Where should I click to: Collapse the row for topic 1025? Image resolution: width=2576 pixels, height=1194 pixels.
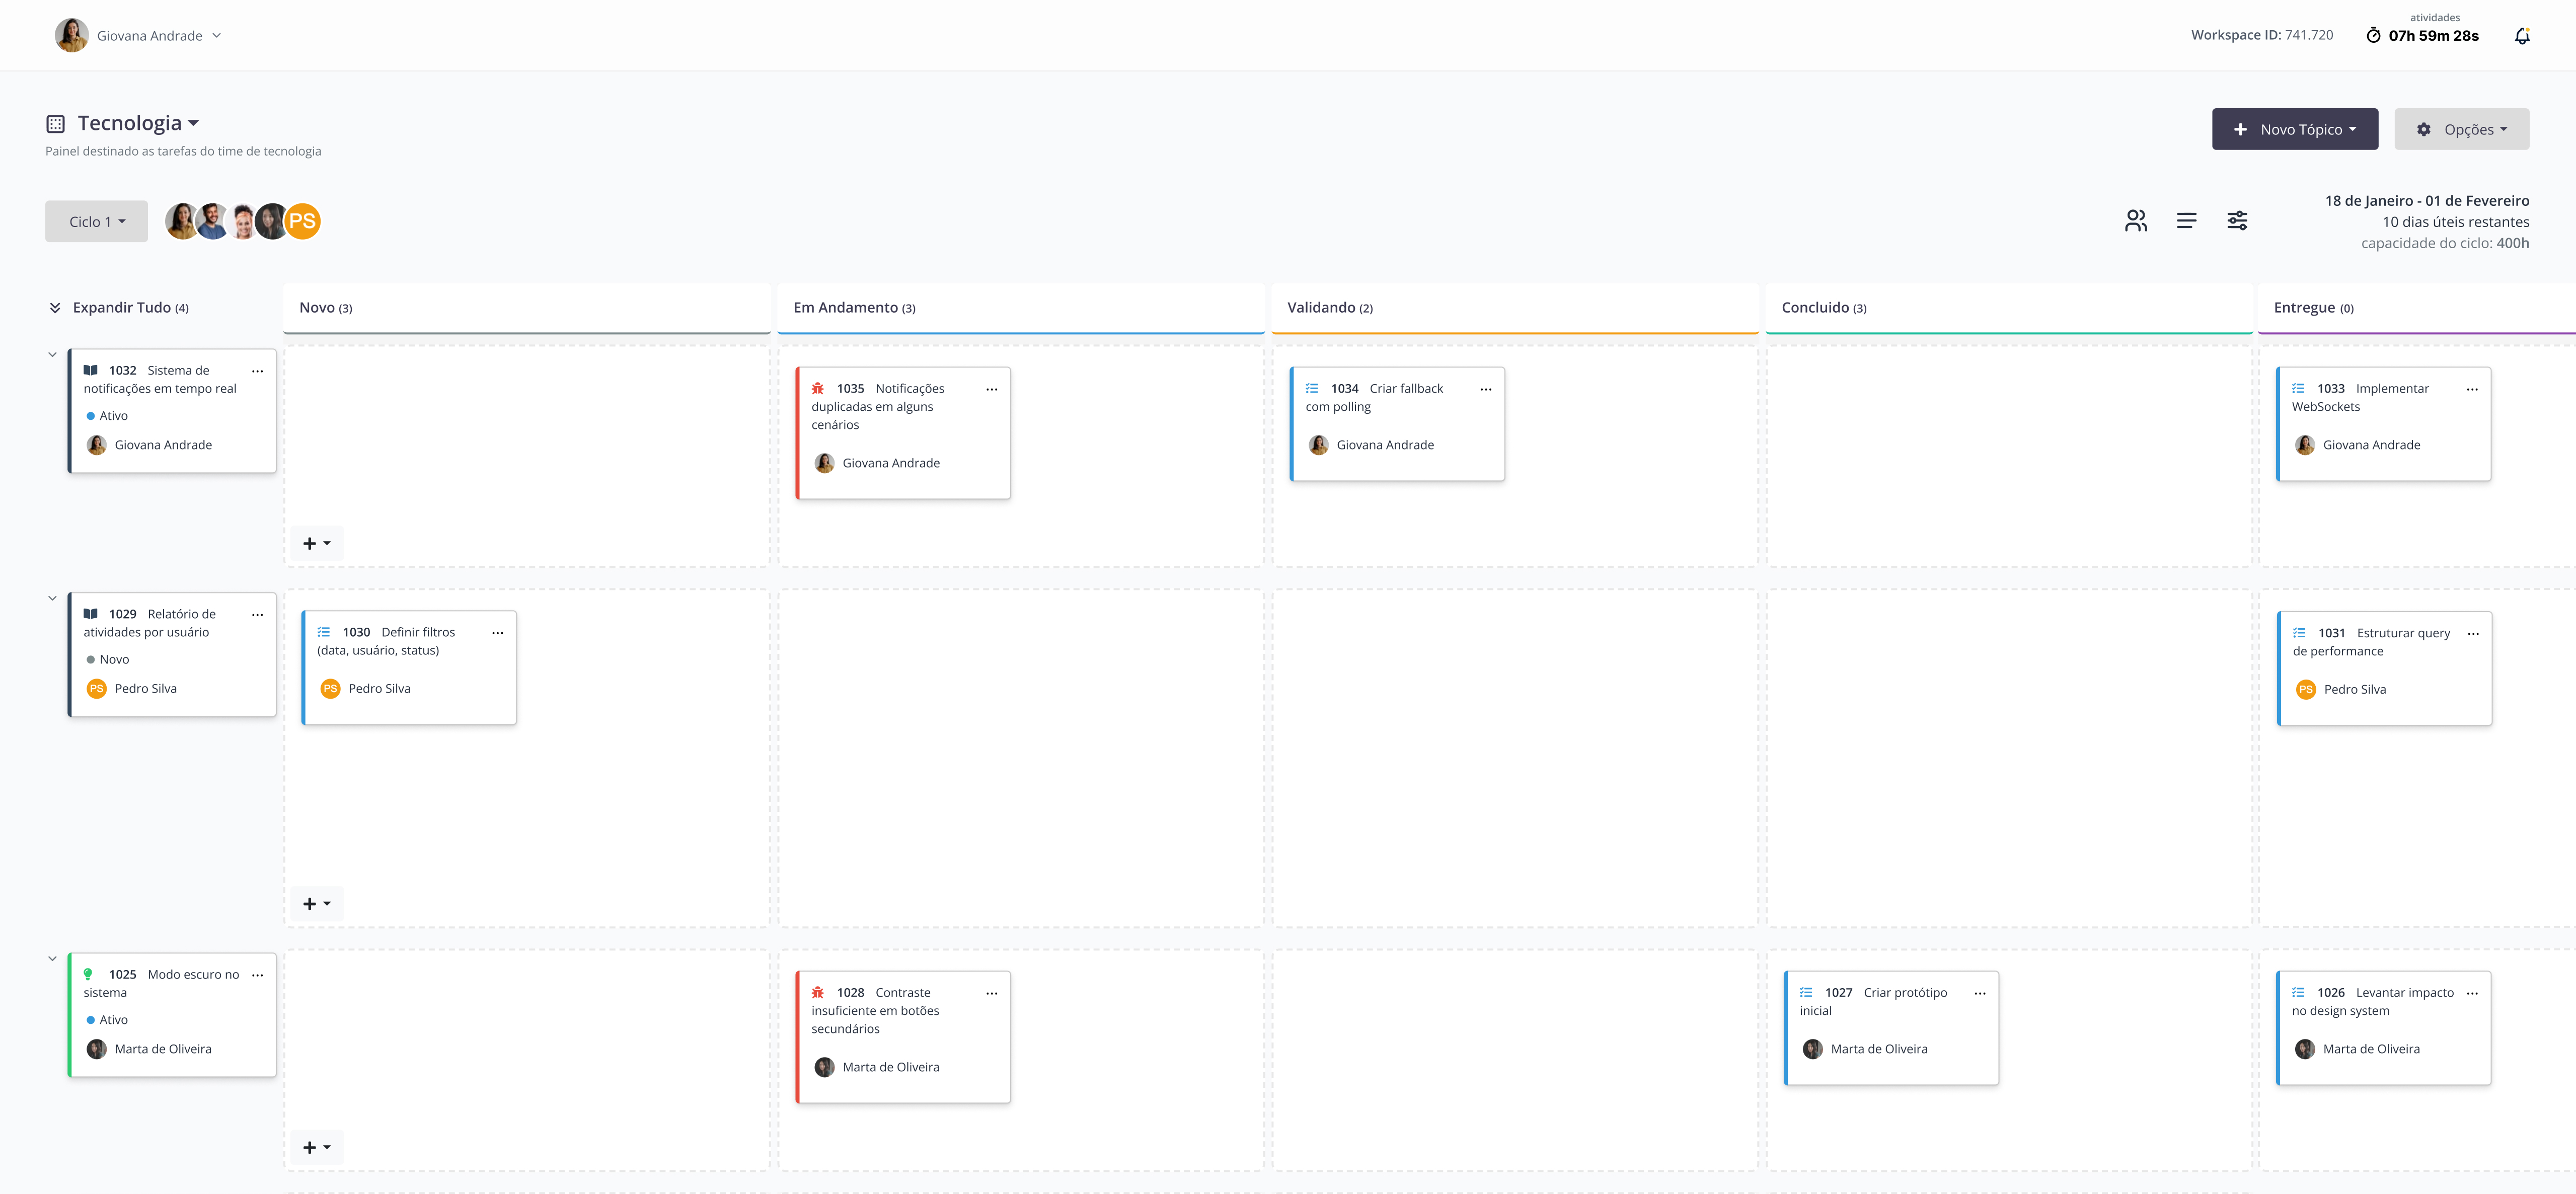click(x=53, y=958)
